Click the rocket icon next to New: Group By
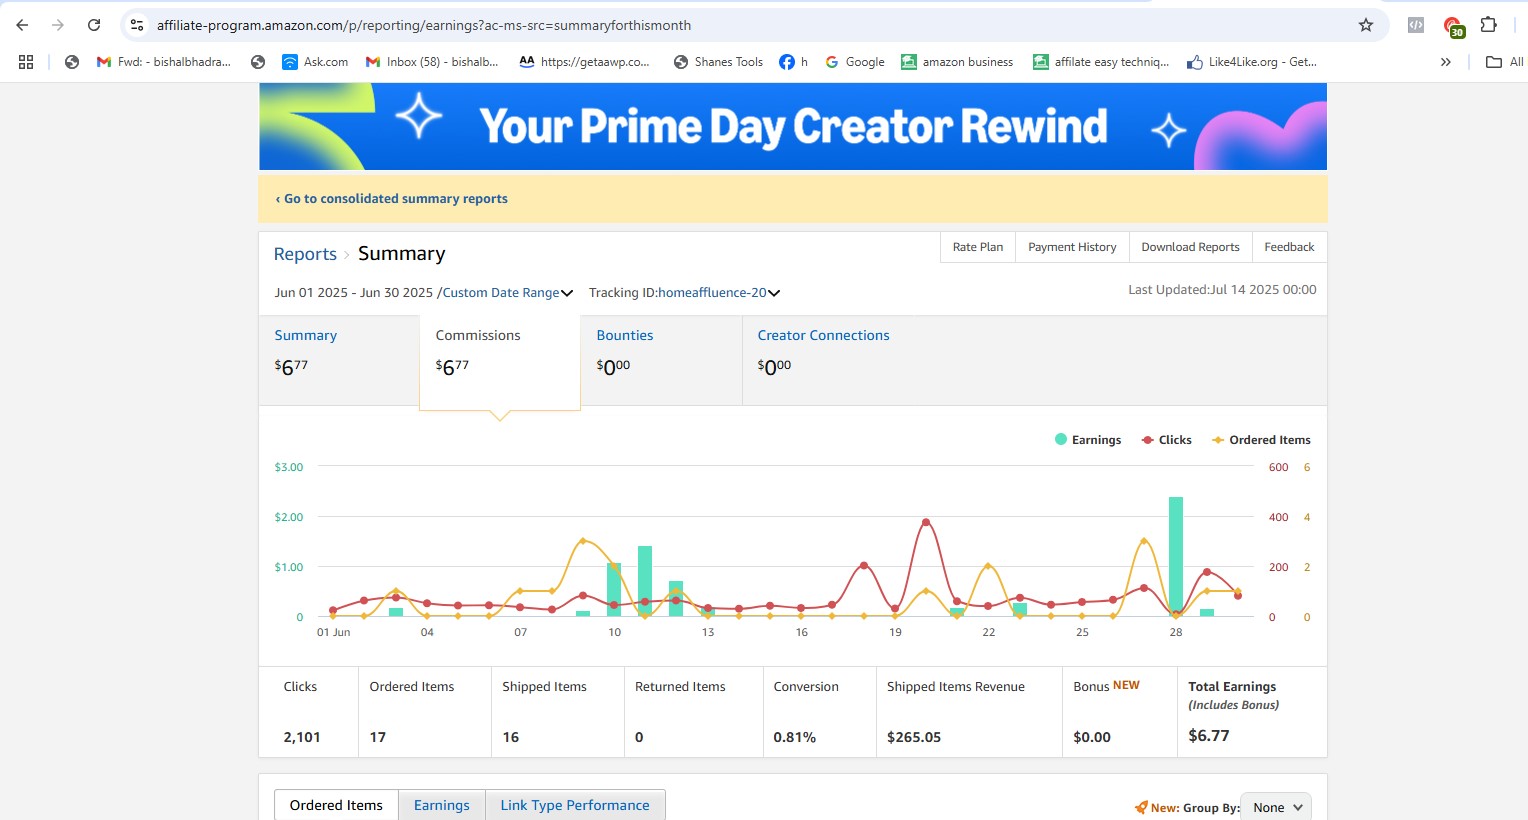1528x820 pixels. (1141, 807)
